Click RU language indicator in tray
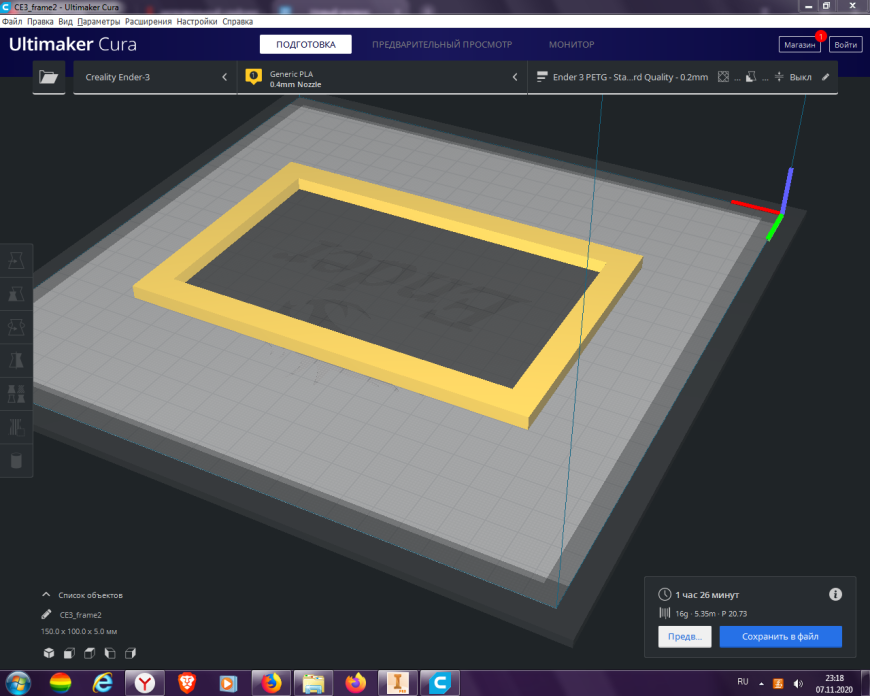Screen dimensions: 870x696 (x=743, y=682)
